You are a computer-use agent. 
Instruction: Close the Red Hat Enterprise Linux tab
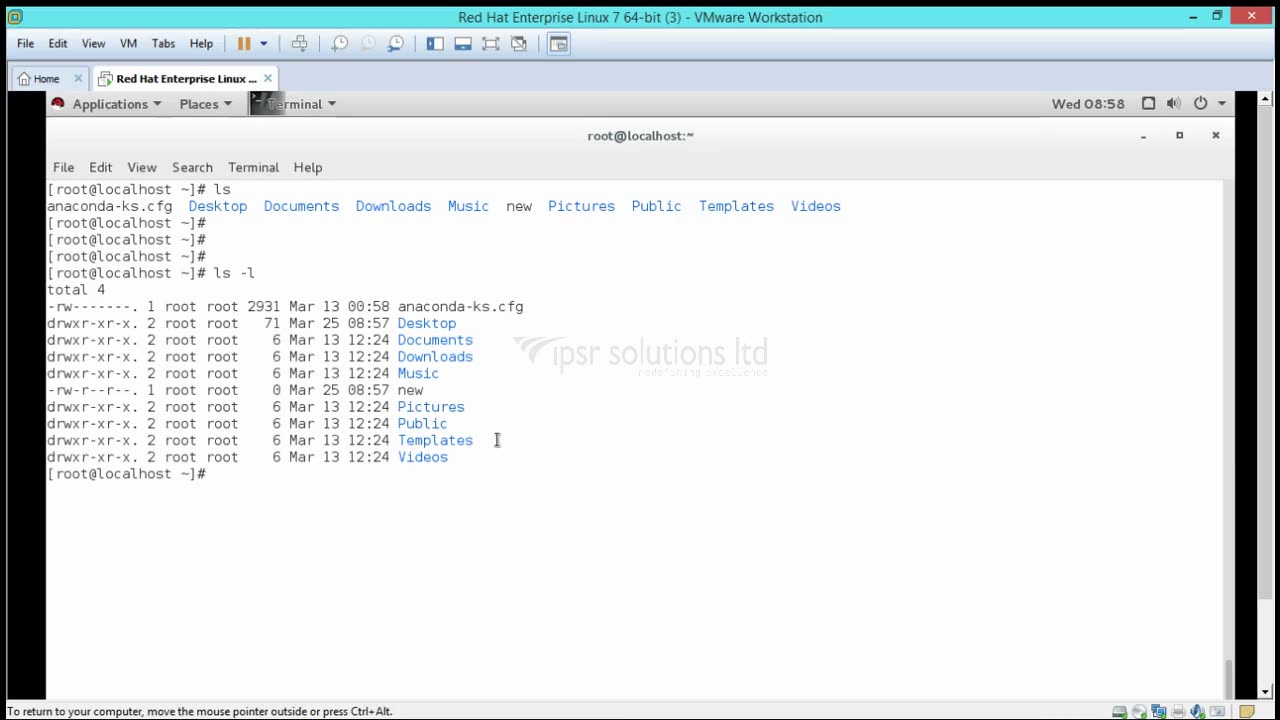(x=268, y=78)
